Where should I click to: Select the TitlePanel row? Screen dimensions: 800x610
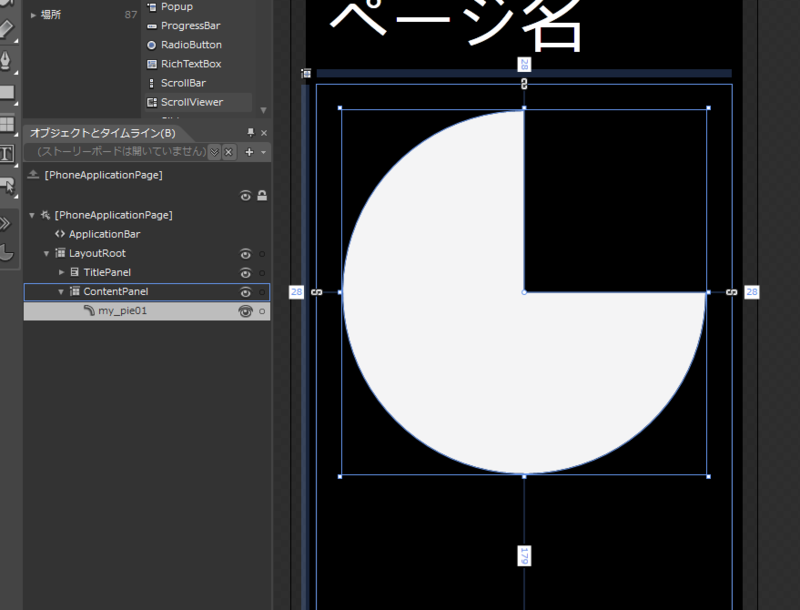[x=147, y=272]
